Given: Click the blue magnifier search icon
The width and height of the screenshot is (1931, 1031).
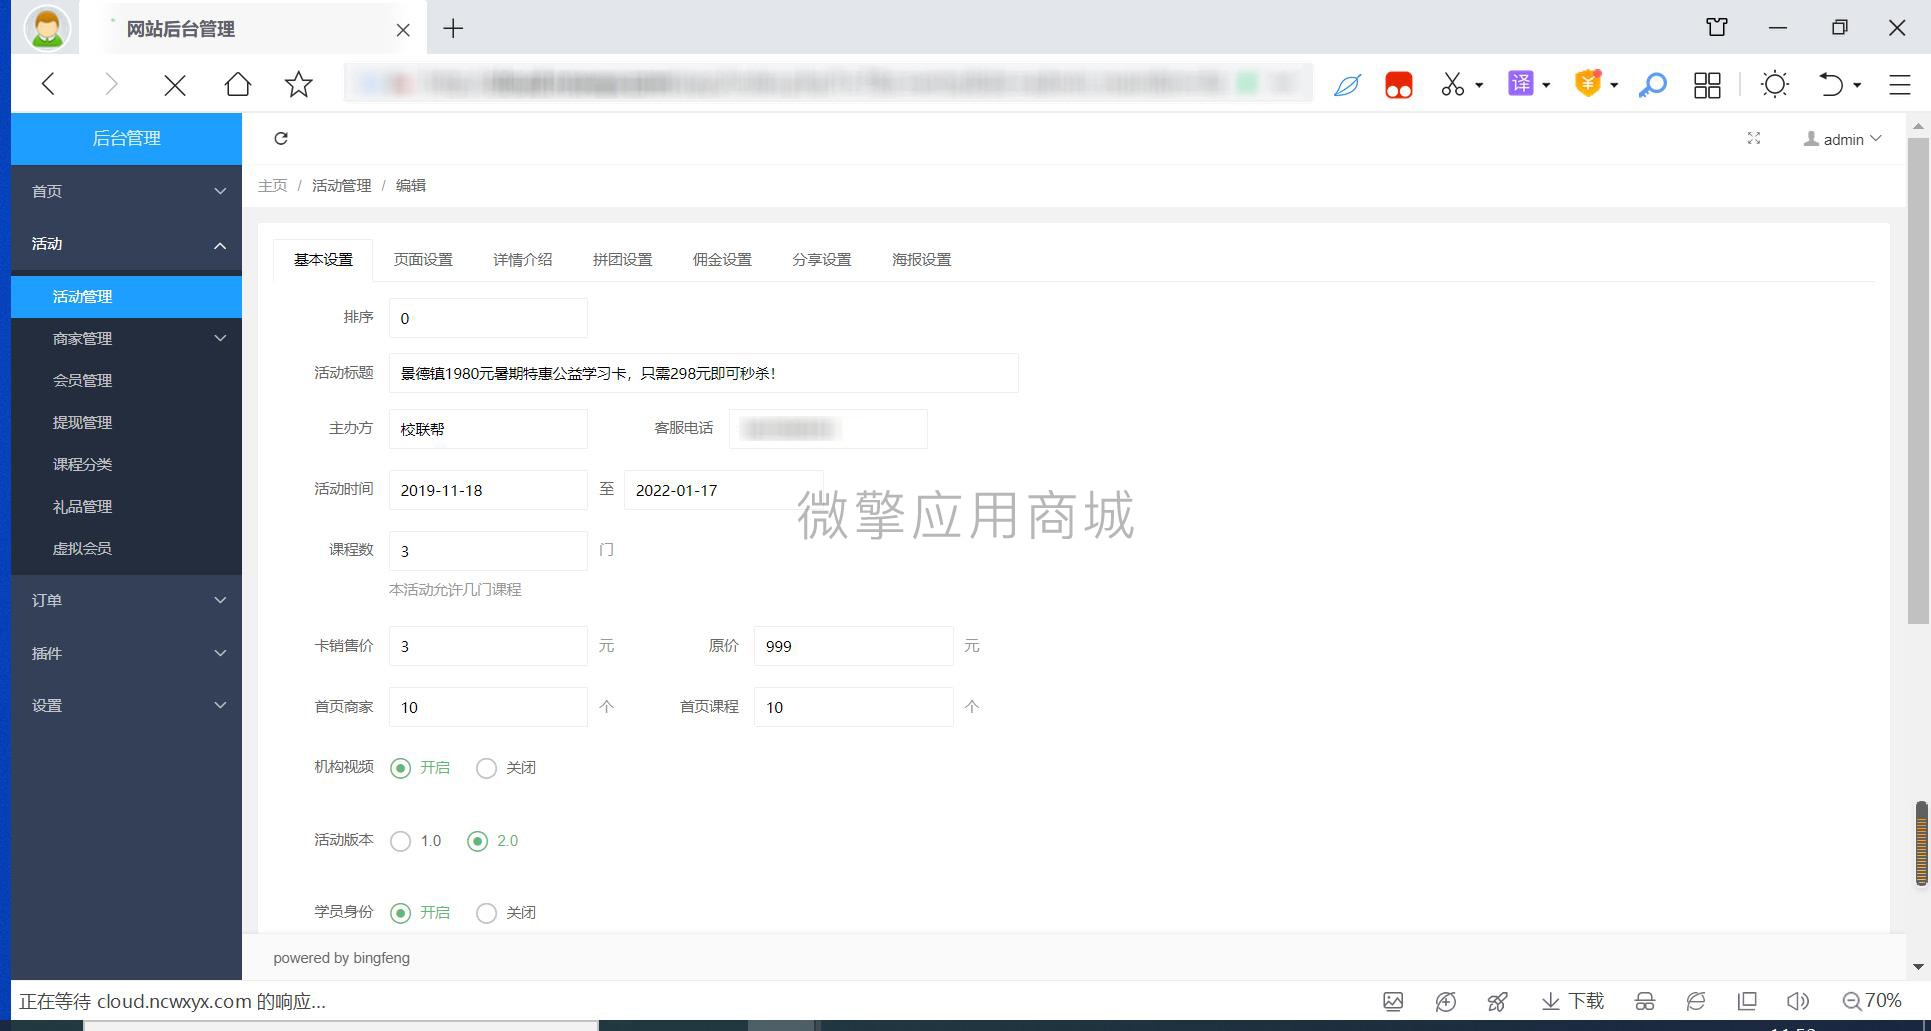Looking at the screenshot, I should [1652, 85].
